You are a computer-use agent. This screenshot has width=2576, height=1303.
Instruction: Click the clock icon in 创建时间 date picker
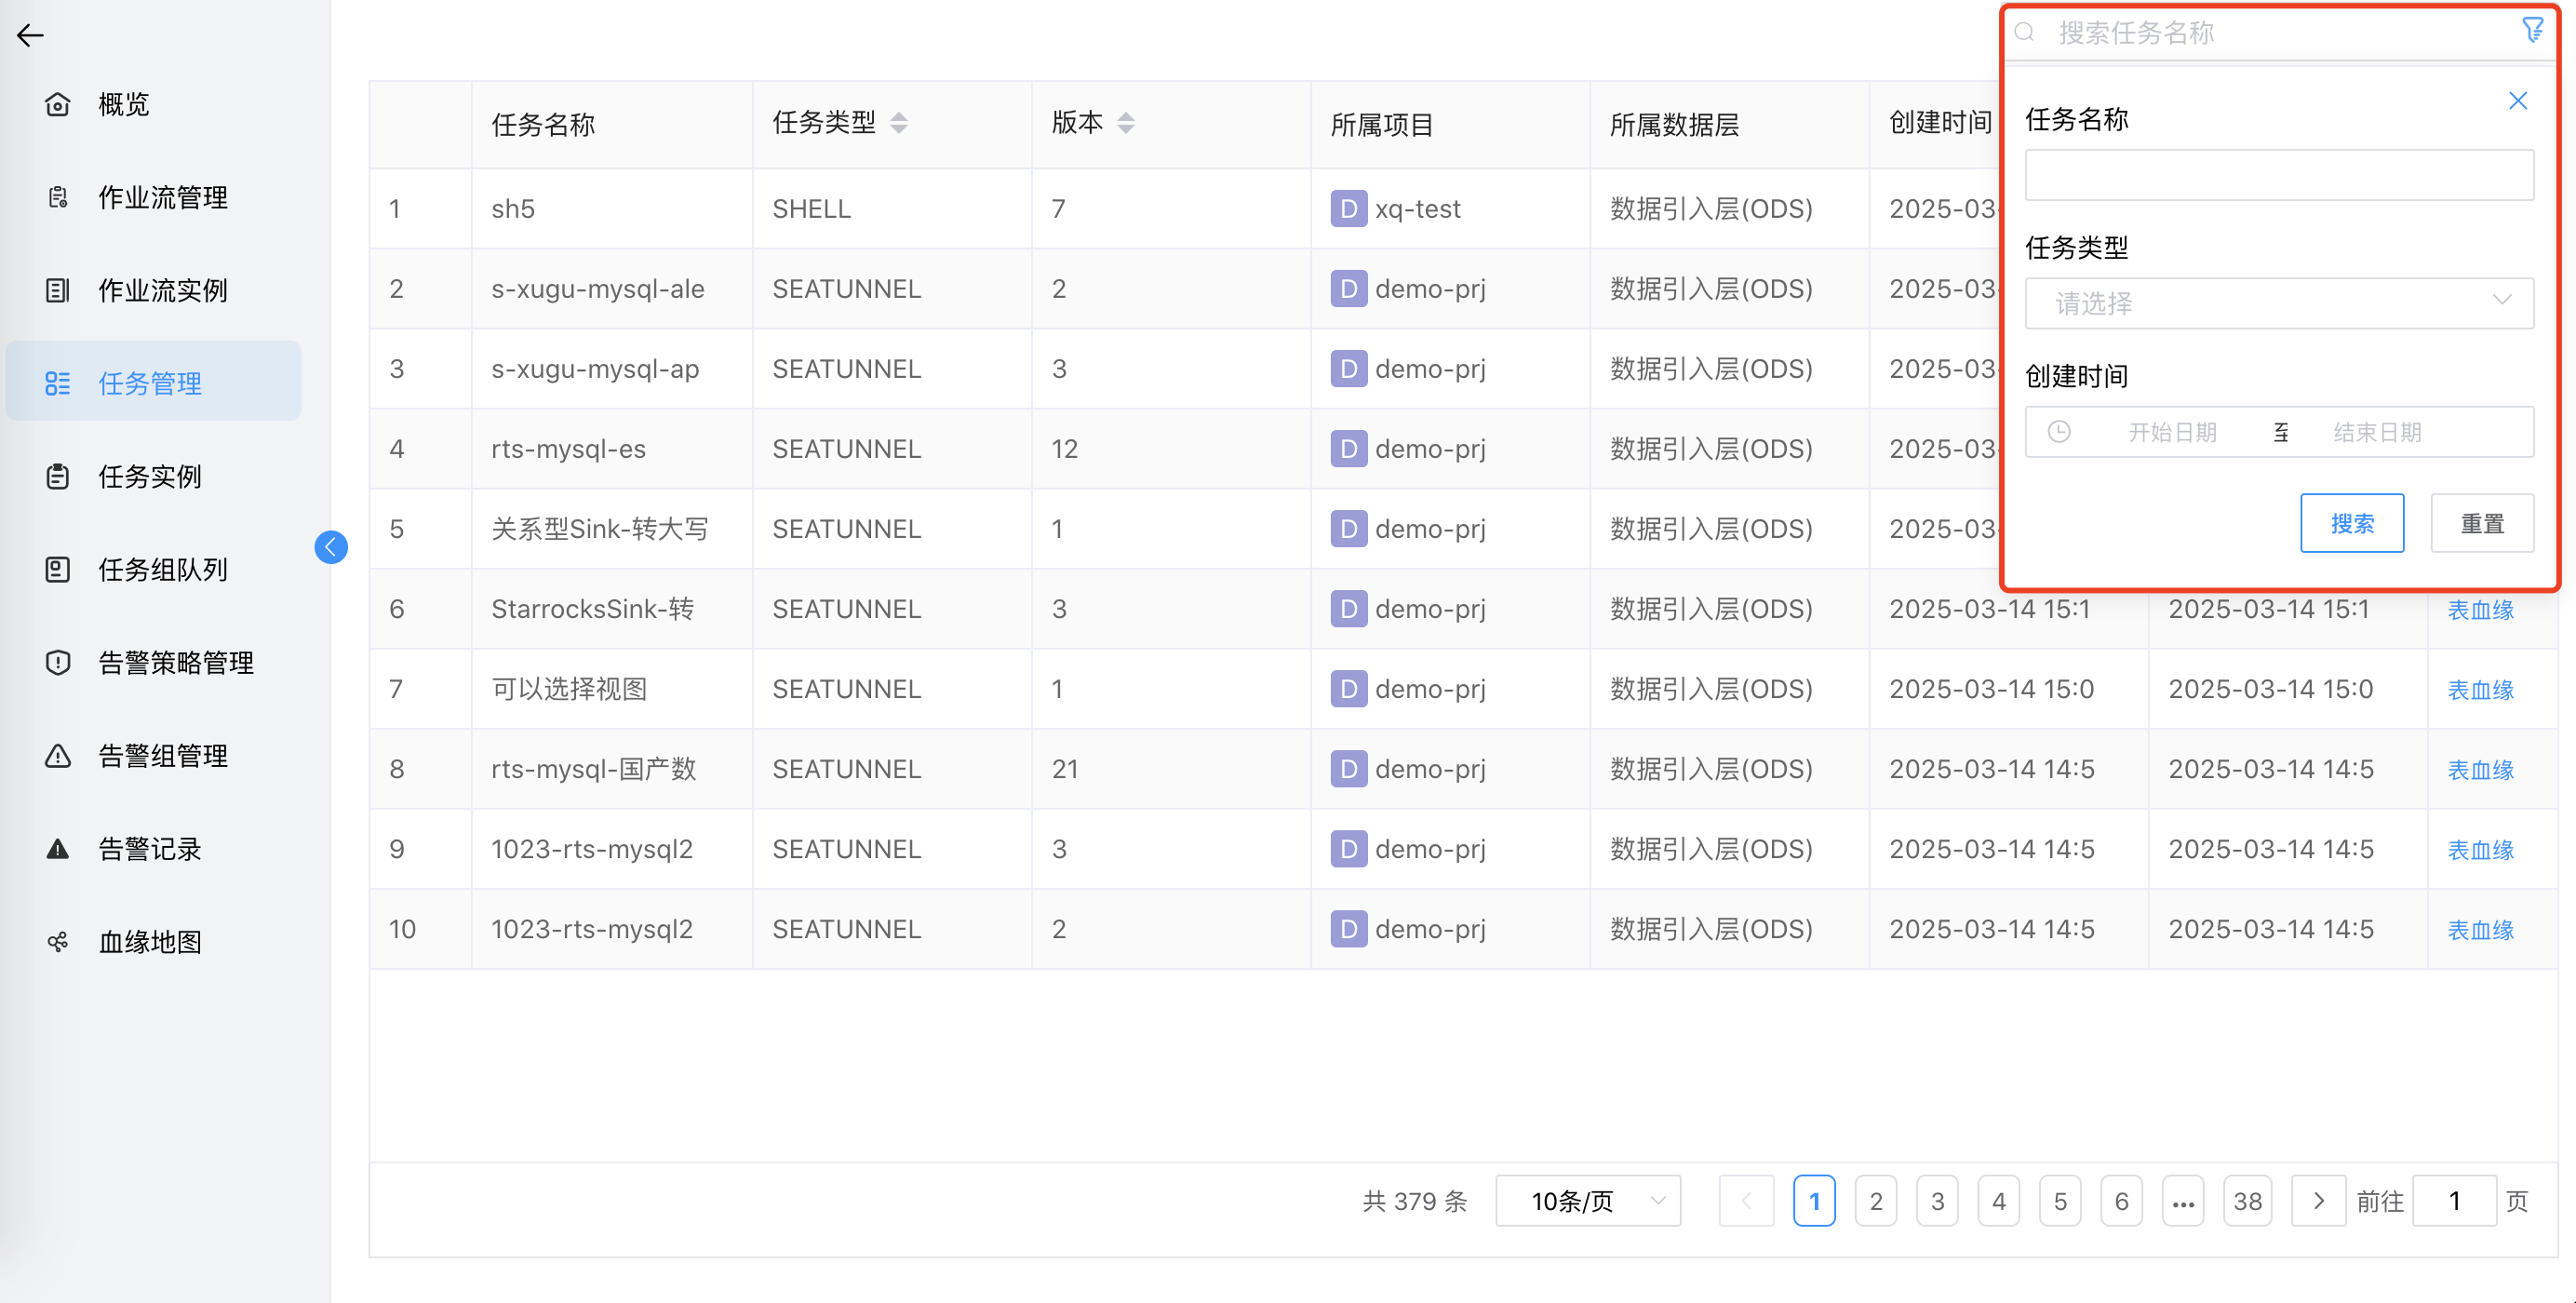tap(2059, 432)
